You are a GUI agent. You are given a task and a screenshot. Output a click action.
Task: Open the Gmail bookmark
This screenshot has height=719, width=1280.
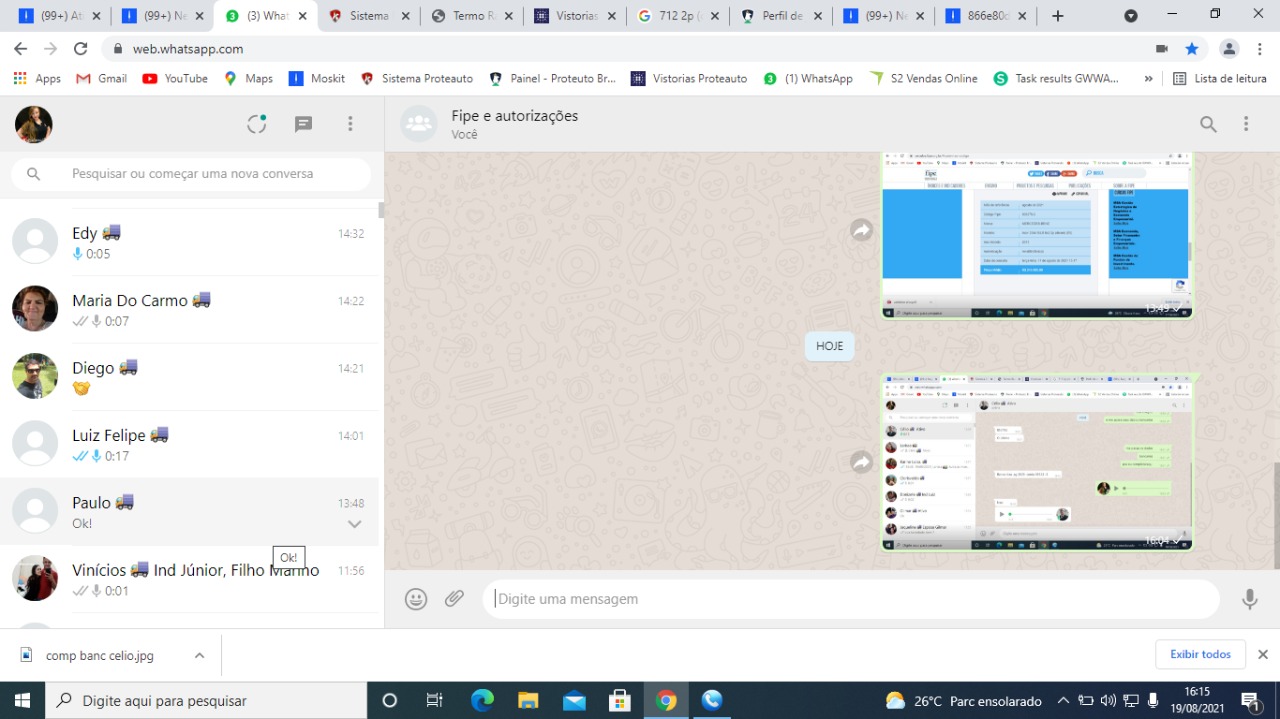coord(102,78)
